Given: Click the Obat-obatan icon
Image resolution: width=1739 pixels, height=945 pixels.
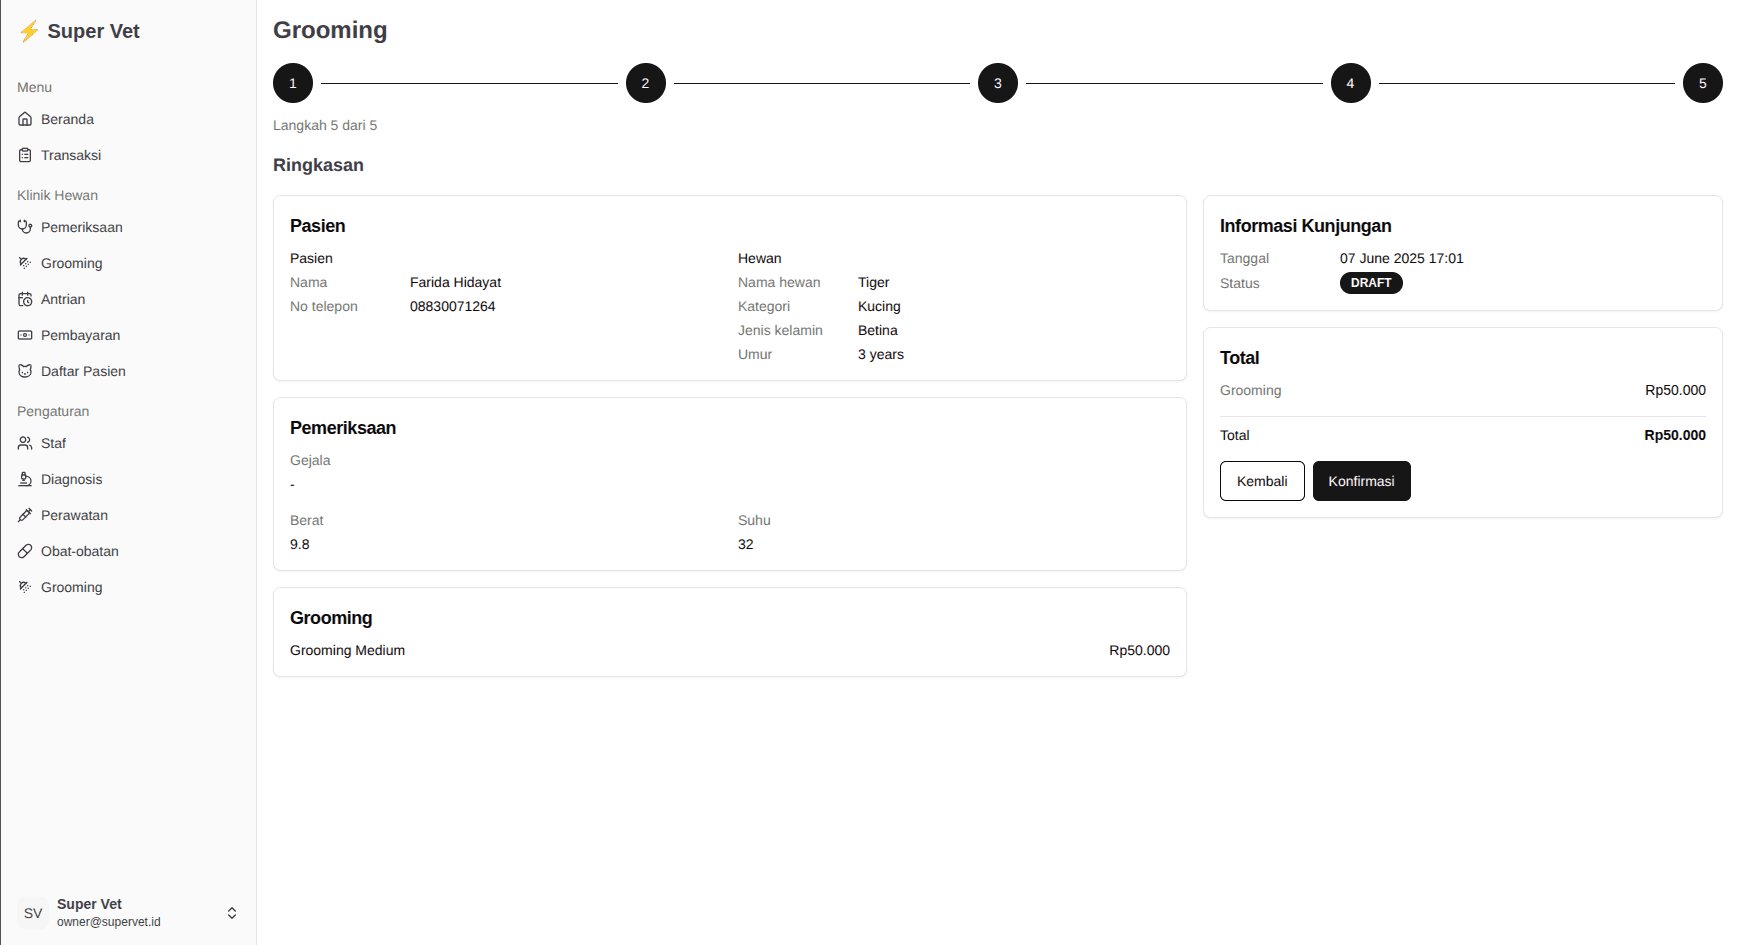Looking at the screenshot, I should (x=25, y=551).
